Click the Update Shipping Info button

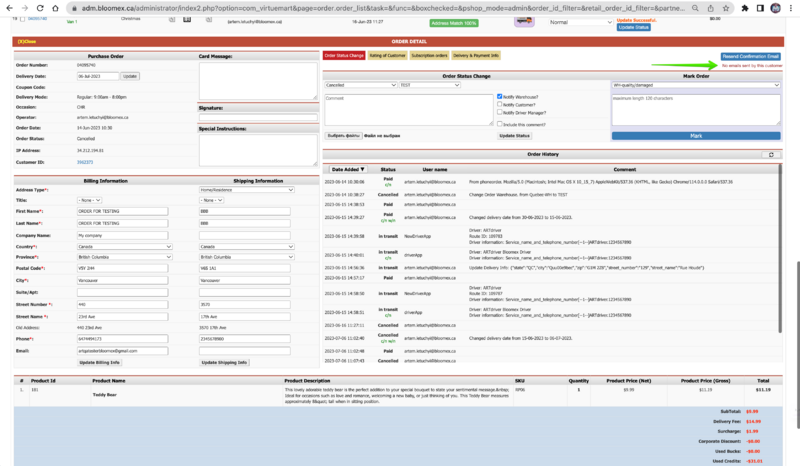click(x=224, y=362)
